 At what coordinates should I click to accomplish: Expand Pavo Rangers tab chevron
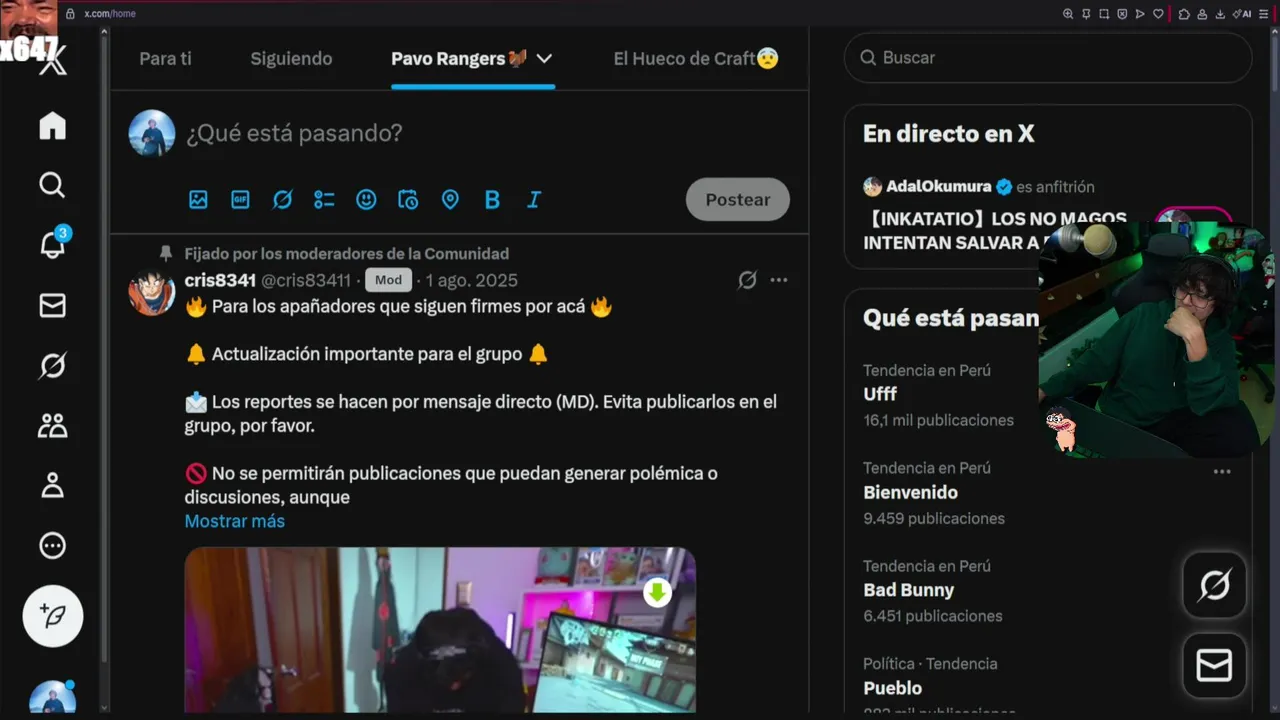click(544, 58)
